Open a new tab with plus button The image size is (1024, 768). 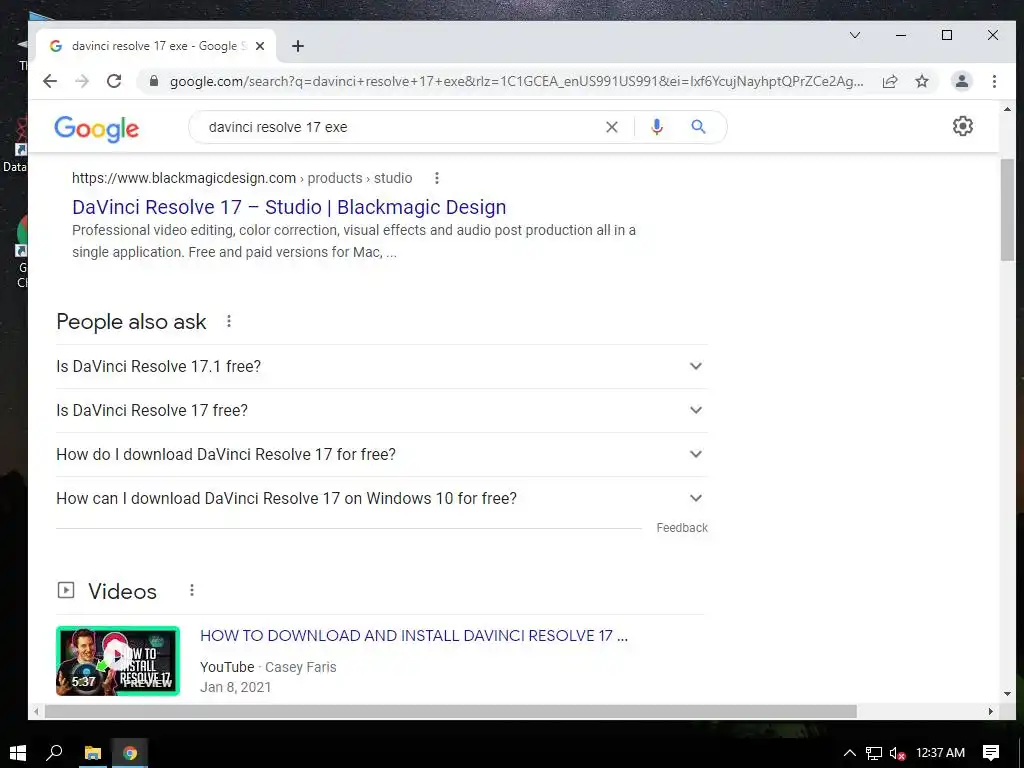click(298, 46)
